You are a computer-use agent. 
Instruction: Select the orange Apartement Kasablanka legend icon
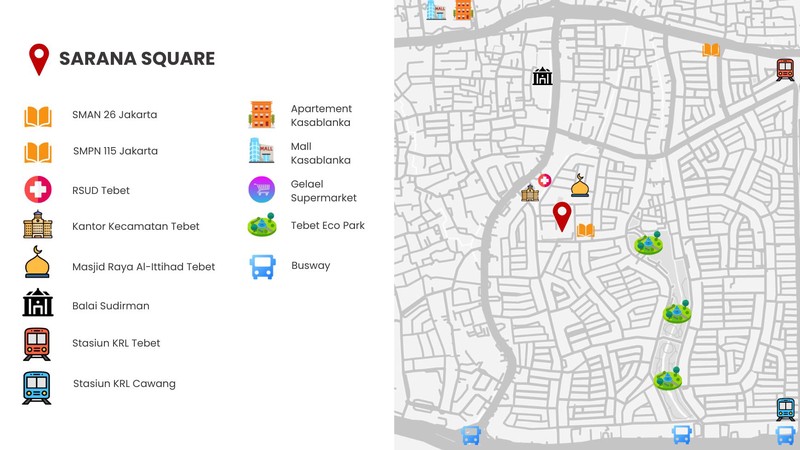click(x=261, y=114)
